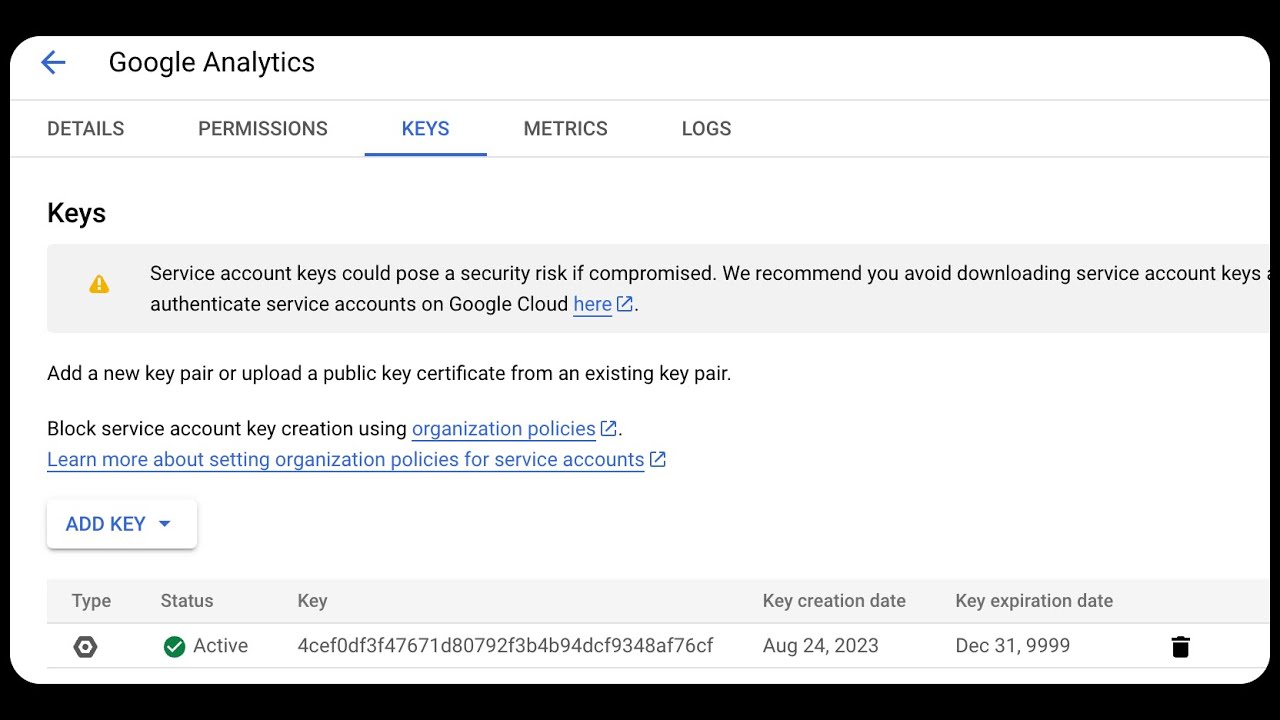The width and height of the screenshot is (1280, 720).
Task: Click the back arrow icon
Action: point(53,63)
